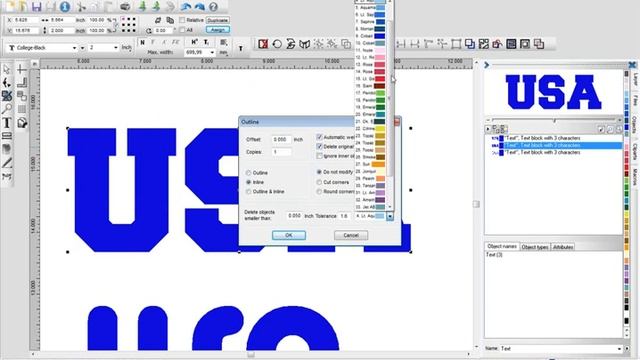This screenshot has height=360, width=640.
Task: Click the copy objects icon beside Relative
Action: (x=170, y=20)
